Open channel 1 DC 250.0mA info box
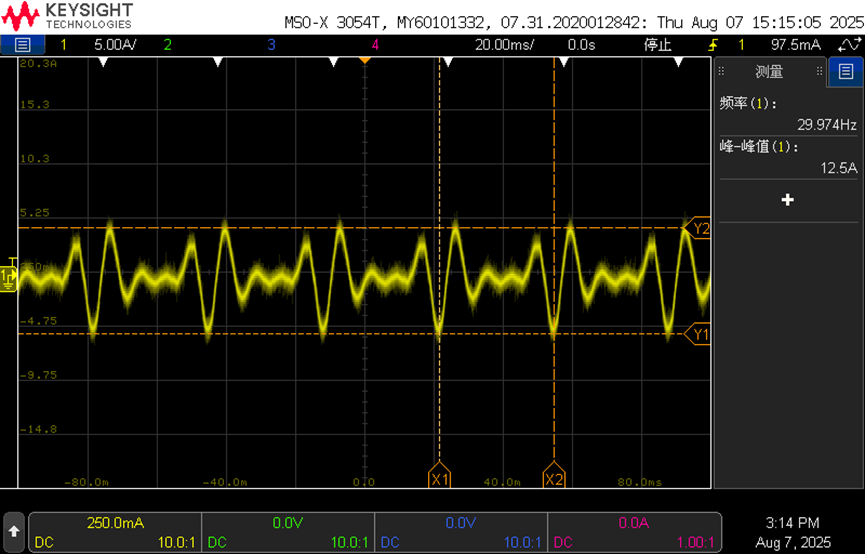This screenshot has height=554, width=865. pyautogui.click(x=115, y=532)
